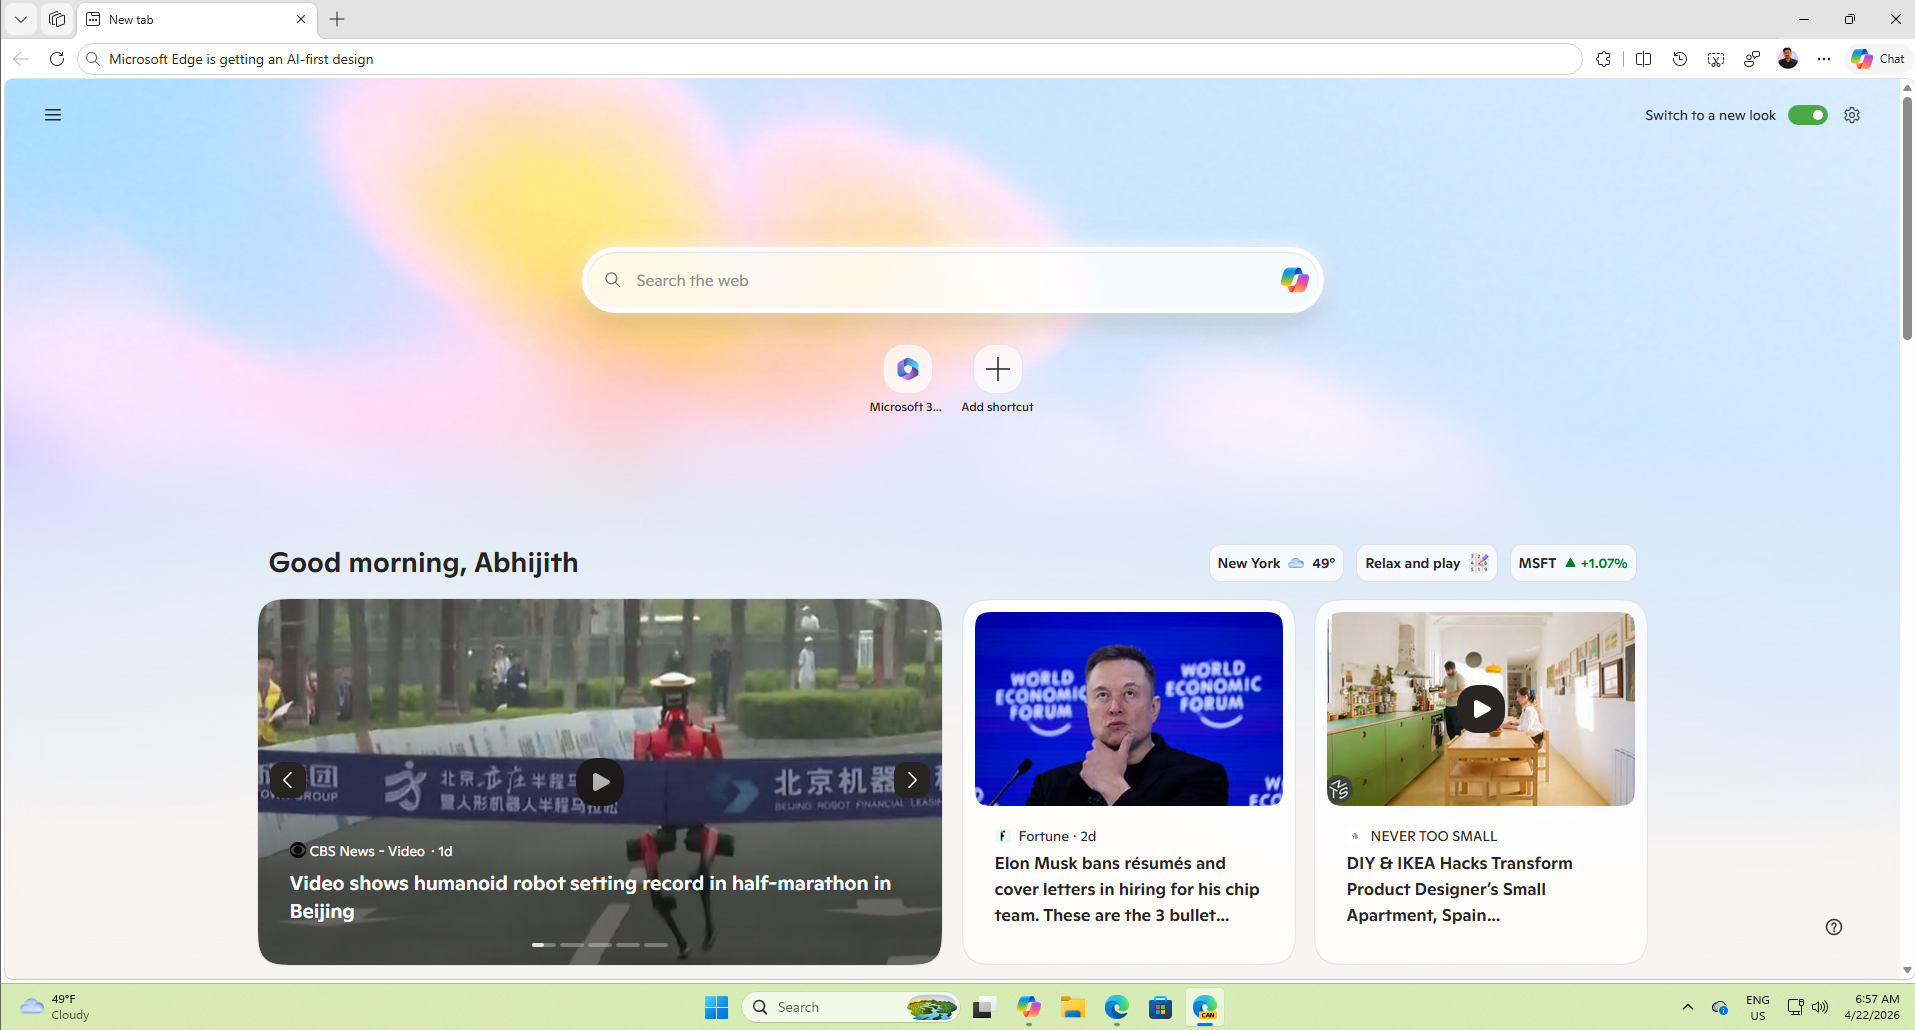The width and height of the screenshot is (1915, 1030).
Task: Play the humanoid robot marathon video
Action: click(600, 780)
